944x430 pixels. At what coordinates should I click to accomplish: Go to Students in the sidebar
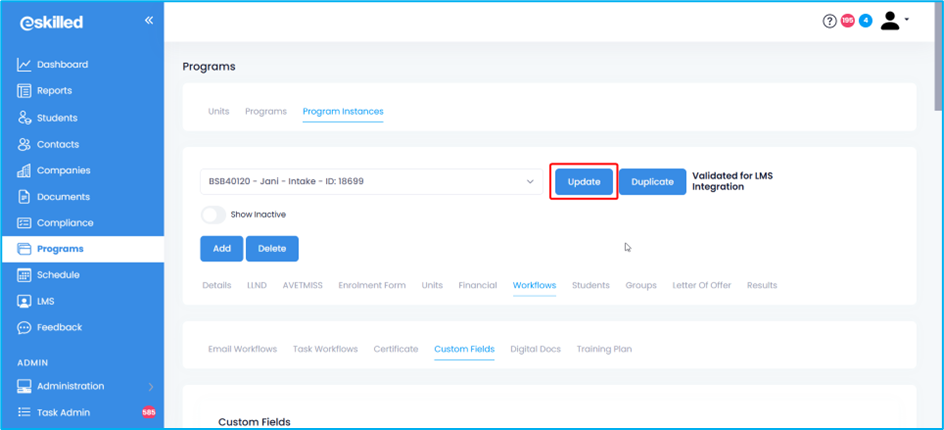57,118
